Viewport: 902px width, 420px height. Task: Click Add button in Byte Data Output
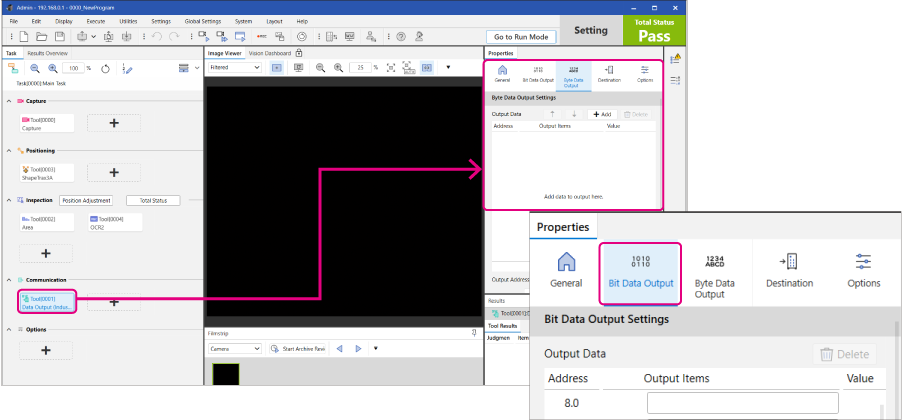coord(603,114)
